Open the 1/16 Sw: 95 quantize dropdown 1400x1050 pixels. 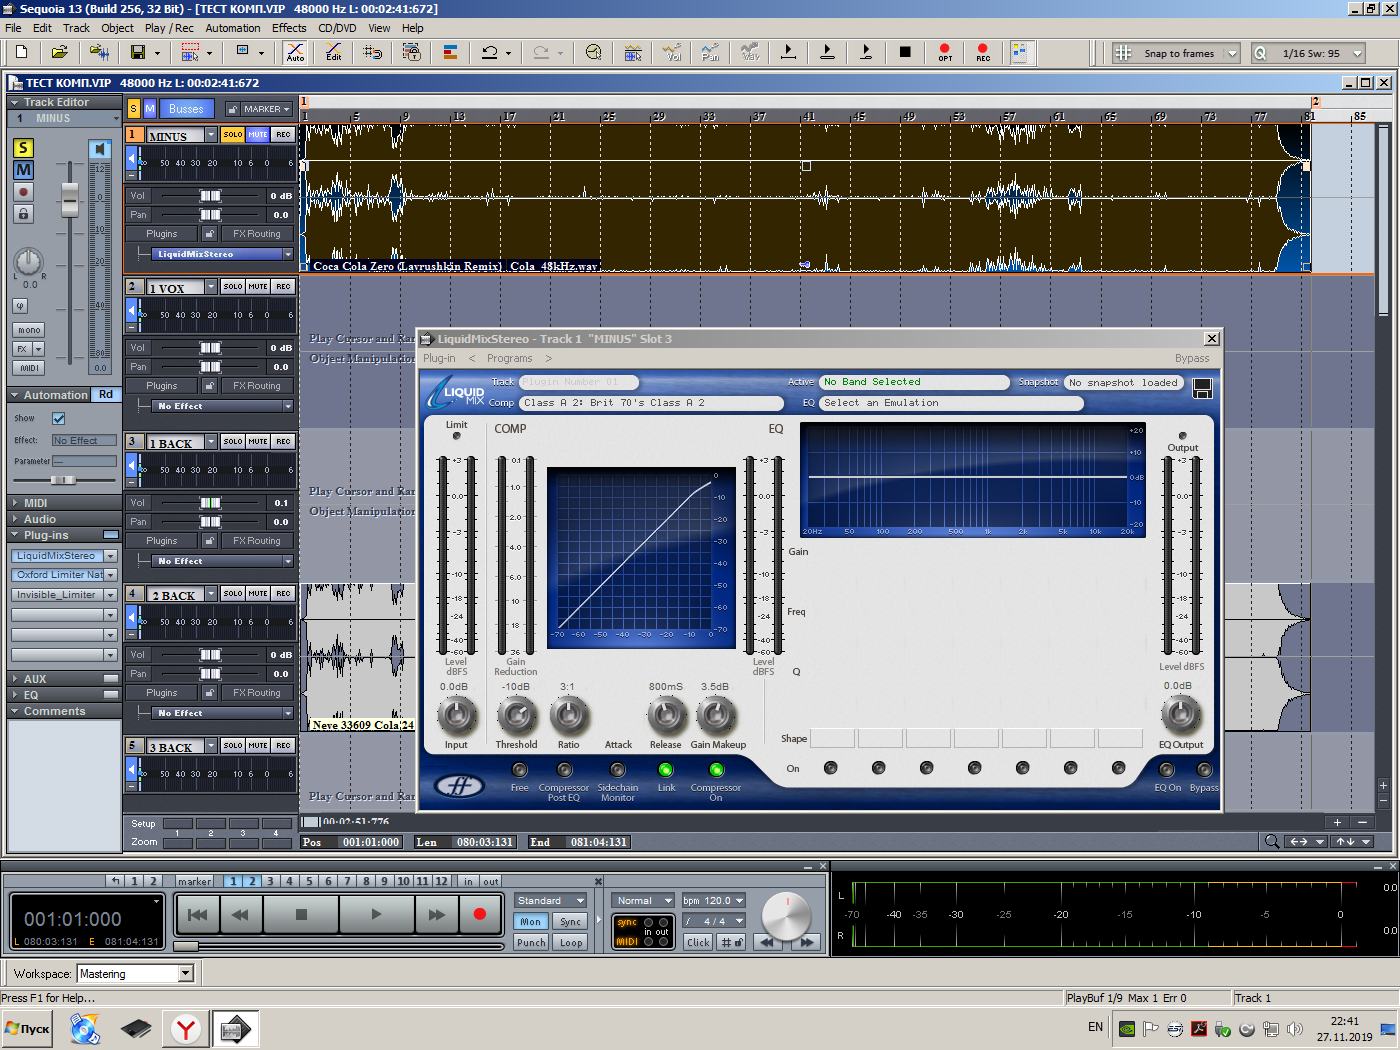(x=1358, y=53)
